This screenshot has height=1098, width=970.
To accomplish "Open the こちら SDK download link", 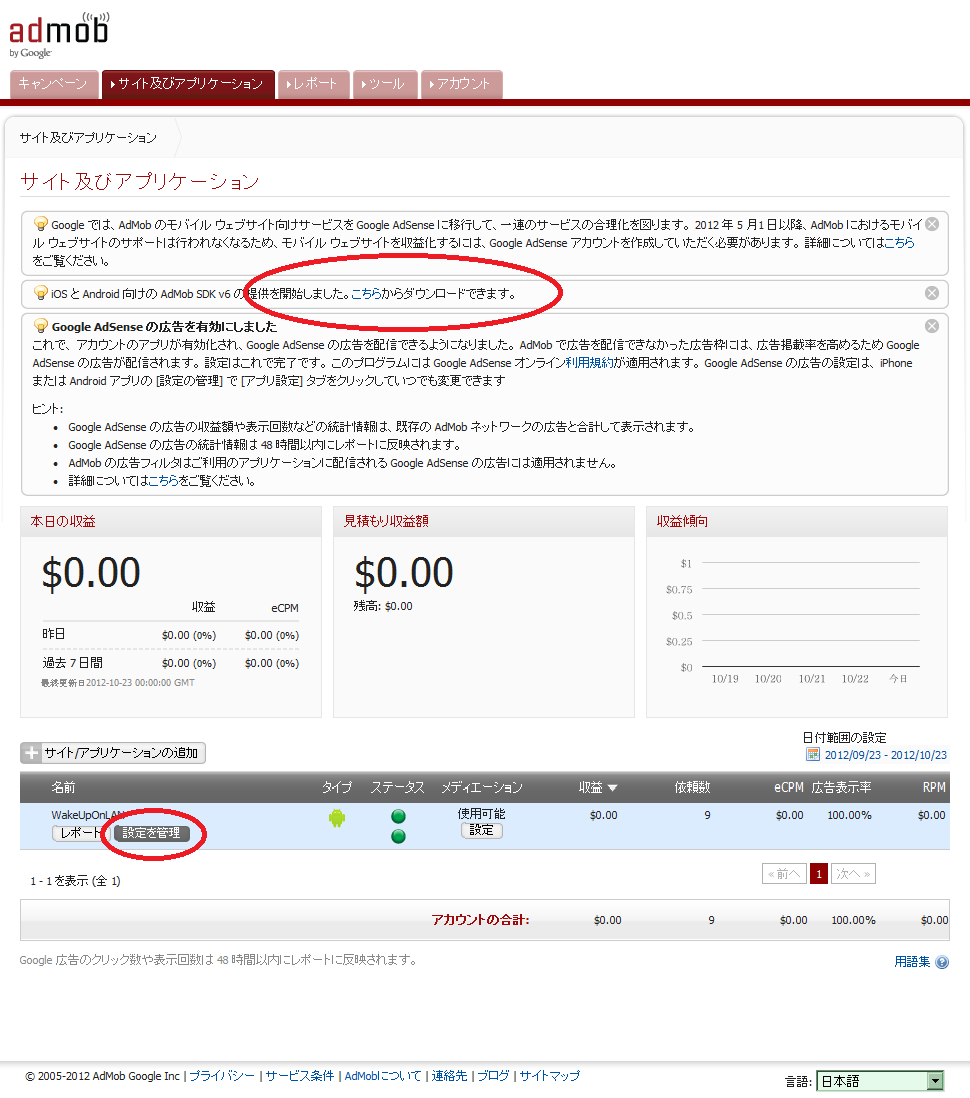I will click(366, 294).
